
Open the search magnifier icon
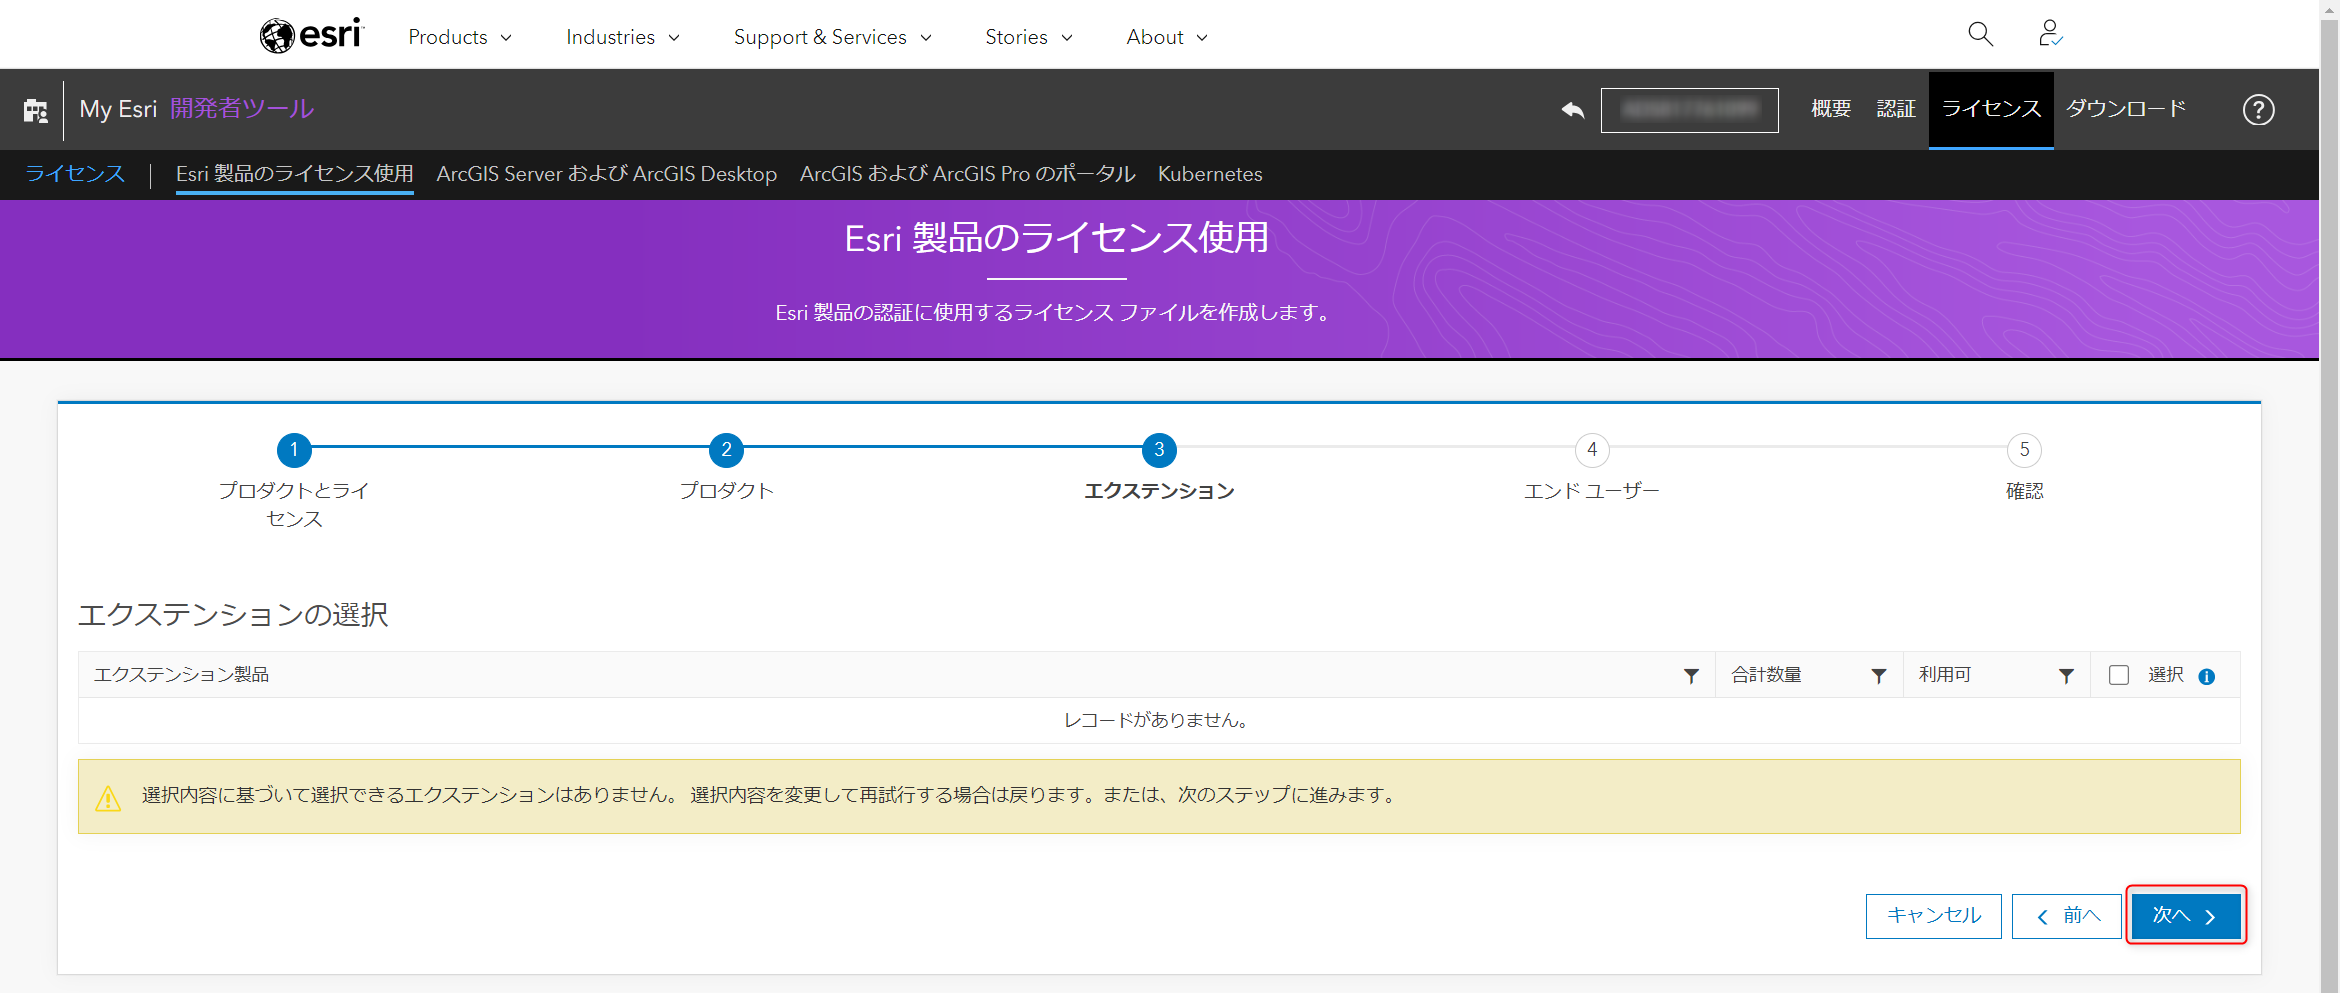pyautogui.click(x=1980, y=35)
